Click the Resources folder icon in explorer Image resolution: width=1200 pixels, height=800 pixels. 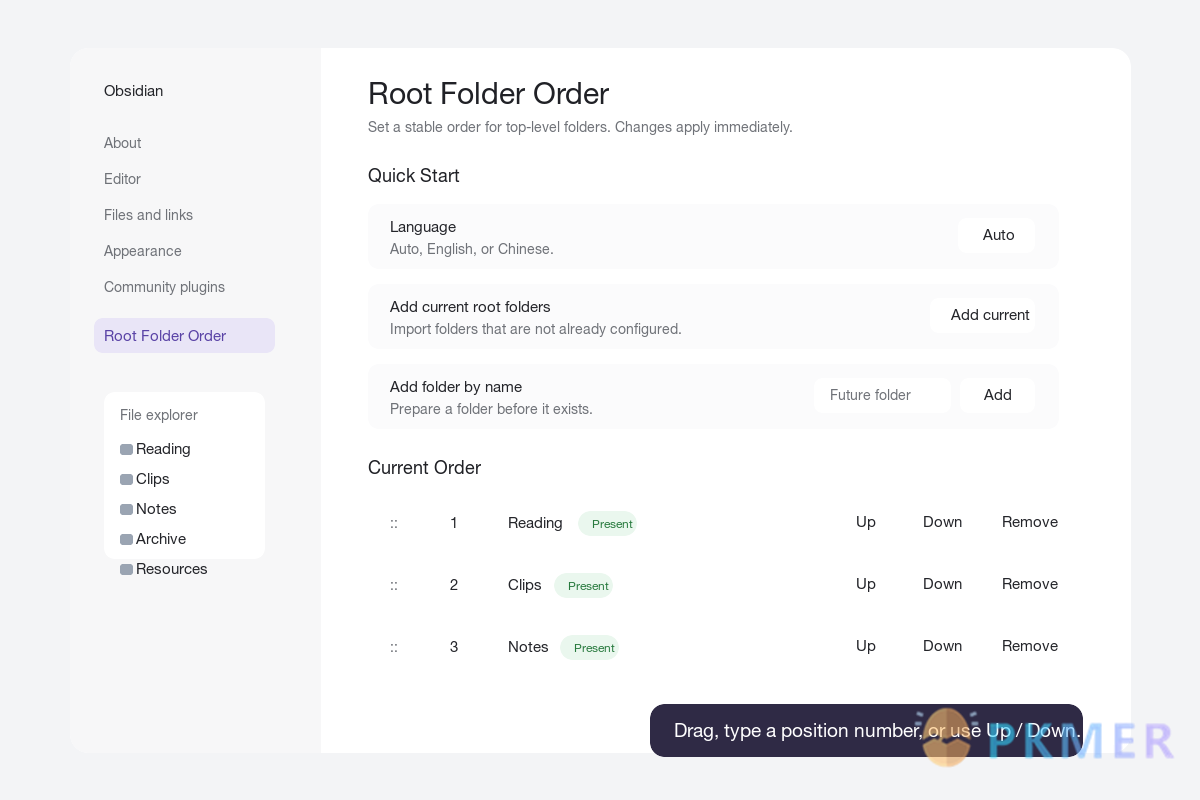click(x=126, y=570)
